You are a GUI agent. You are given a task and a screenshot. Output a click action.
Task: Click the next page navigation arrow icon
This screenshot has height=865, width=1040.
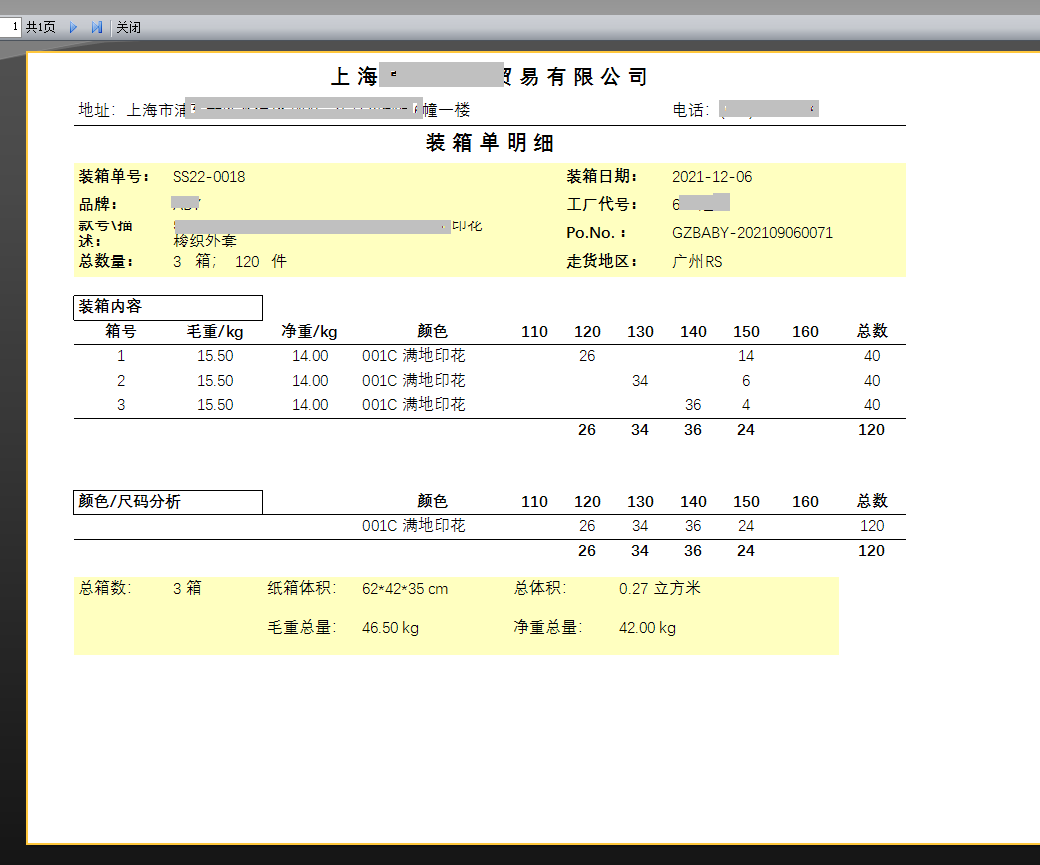(x=72, y=27)
